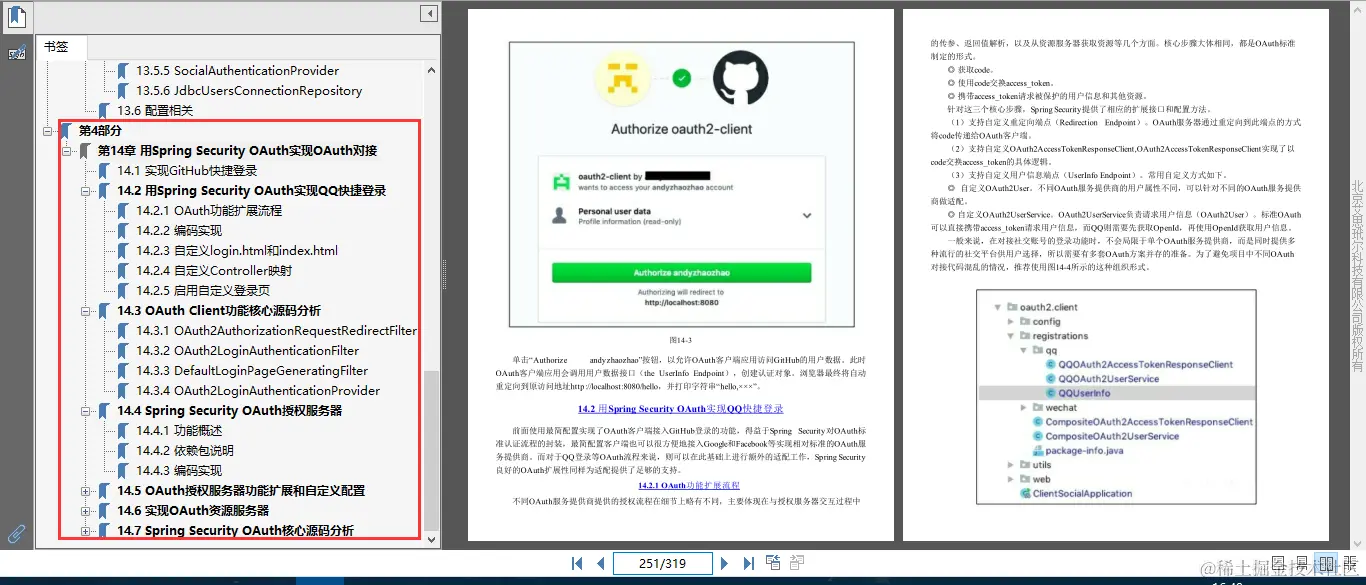1366x585 pixels.
Task: Jump to first page with skip-back icon
Action: coord(577,563)
